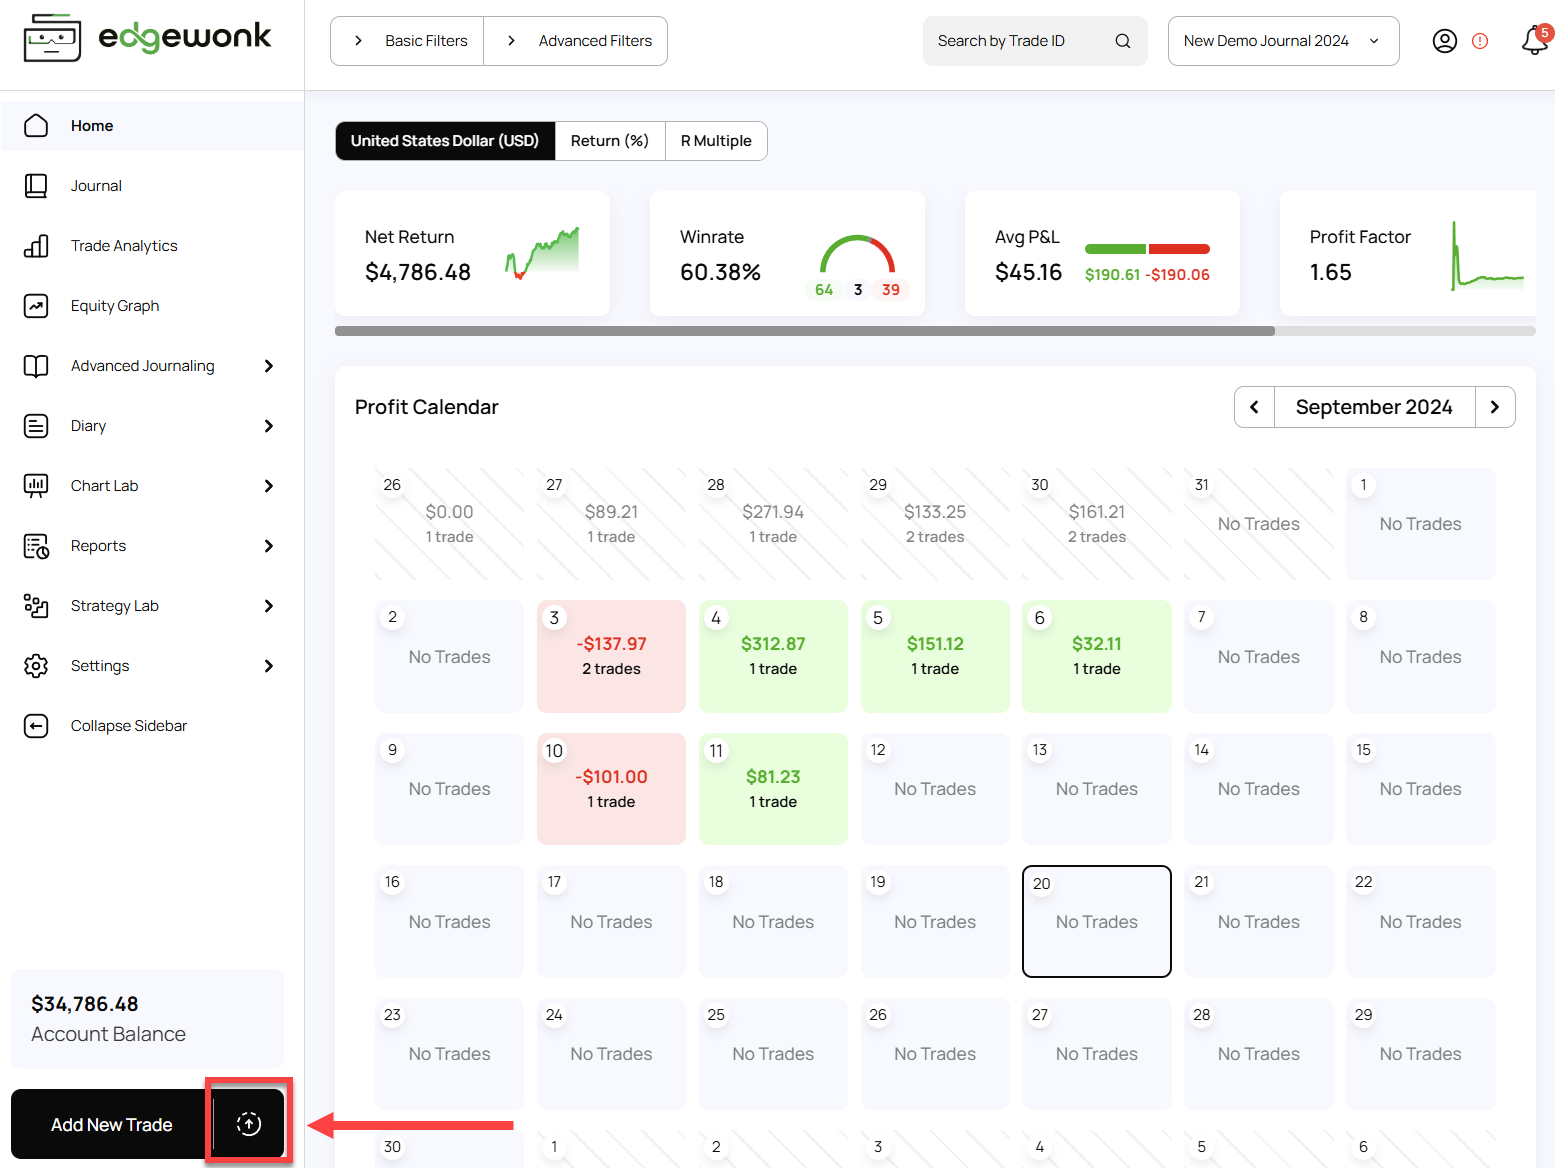Image resolution: width=1555 pixels, height=1168 pixels.
Task: Expand the Basic Filters panel
Action: click(408, 41)
